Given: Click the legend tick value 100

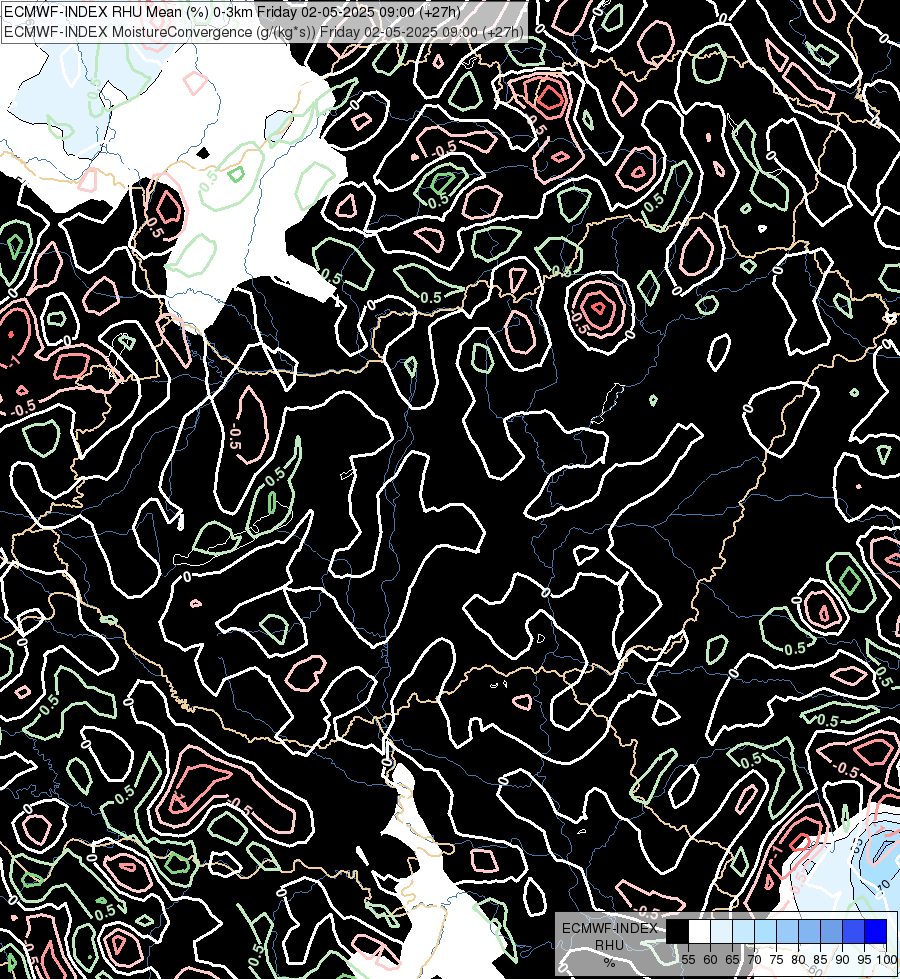Looking at the screenshot, I should click(886, 960).
